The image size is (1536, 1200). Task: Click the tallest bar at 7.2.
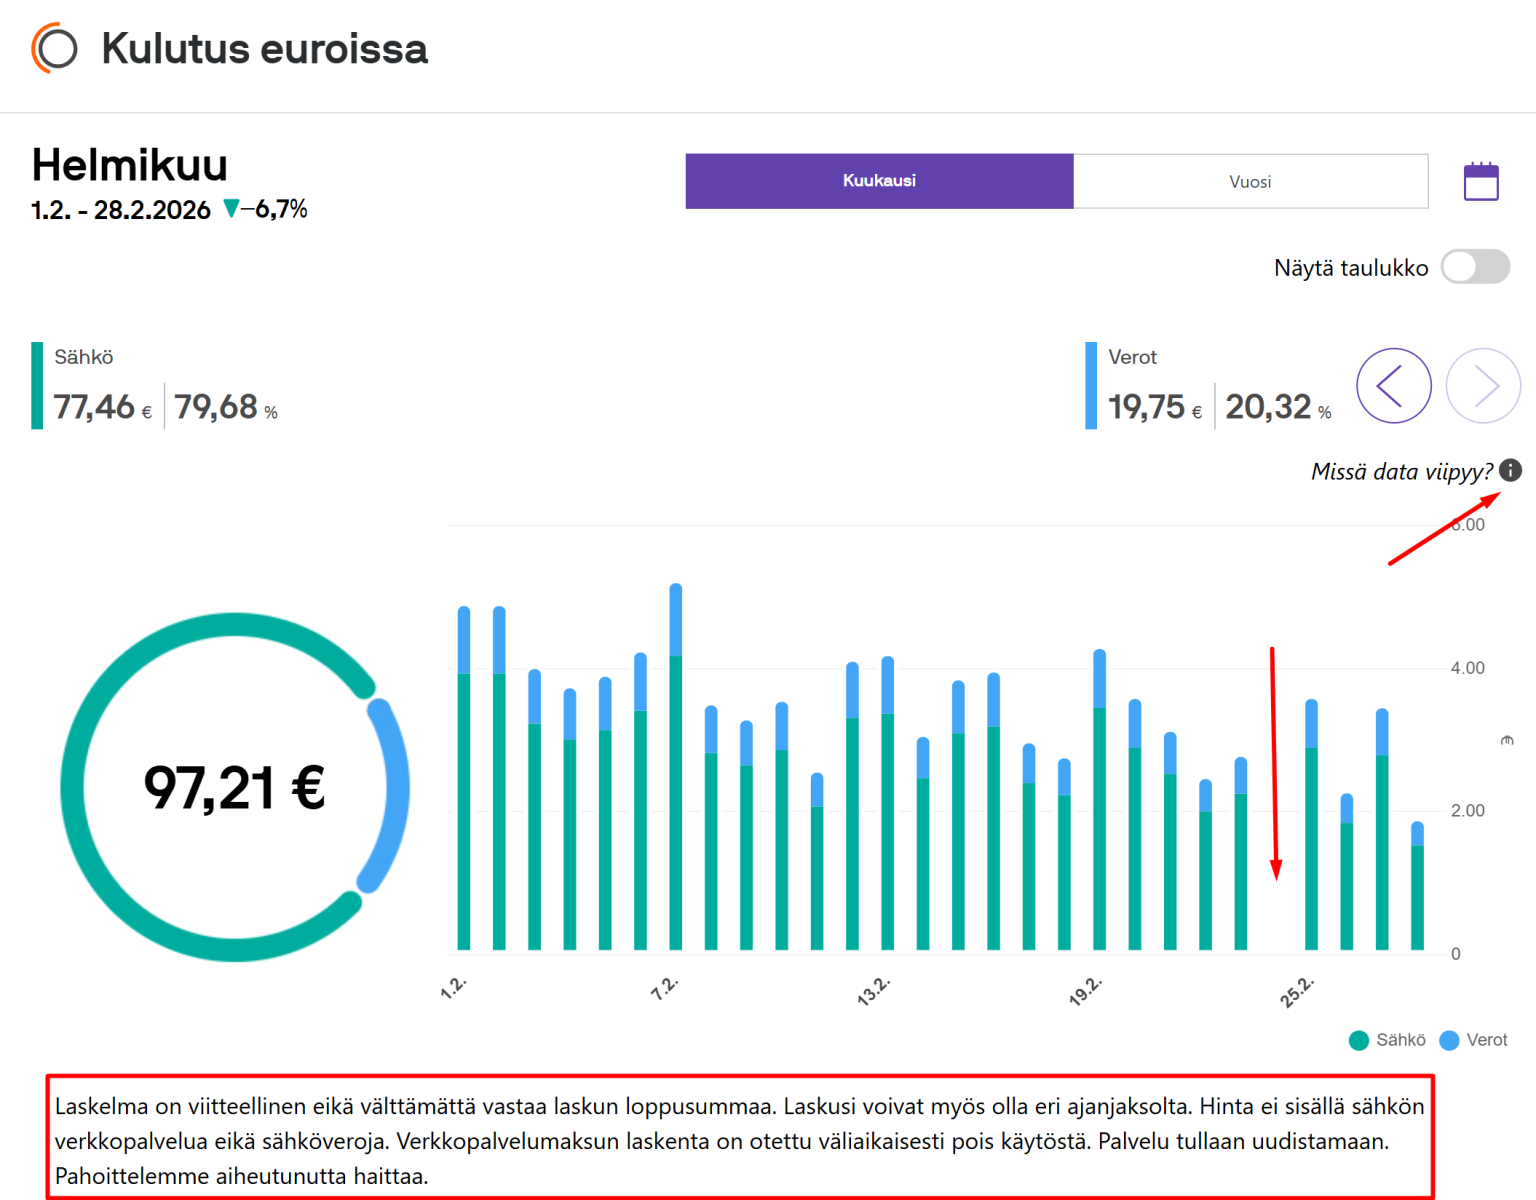tap(676, 766)
